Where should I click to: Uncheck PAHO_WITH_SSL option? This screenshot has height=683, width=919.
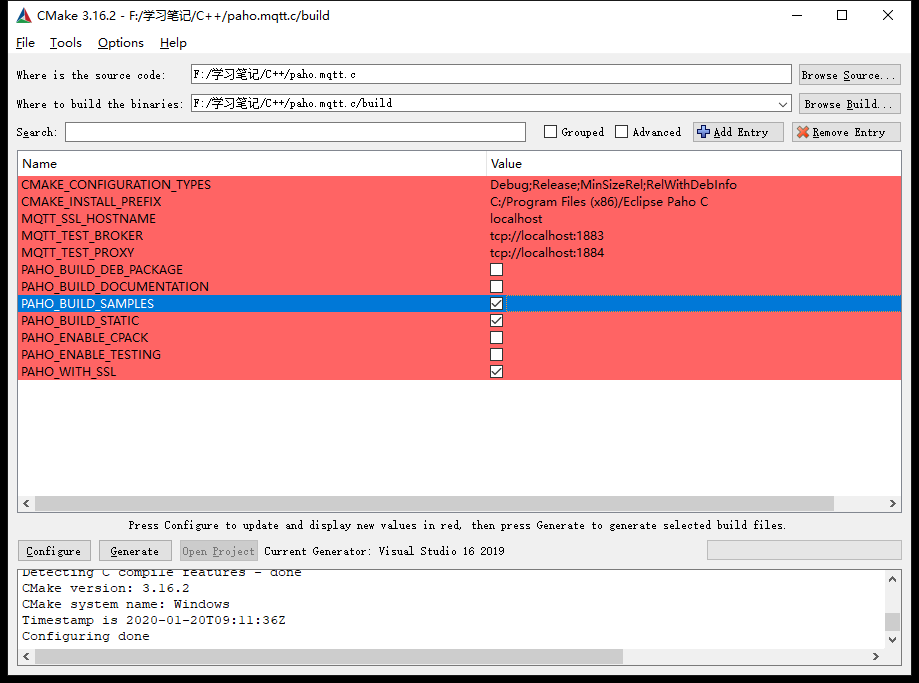[x=496, y=372]
